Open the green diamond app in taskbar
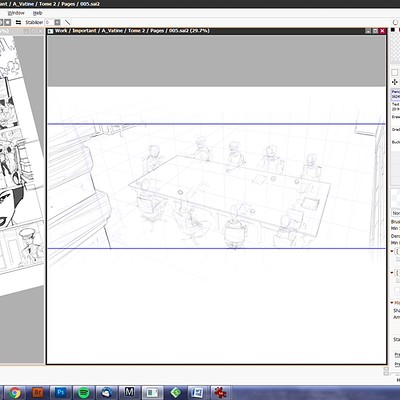400x400 pixels. 176,393
